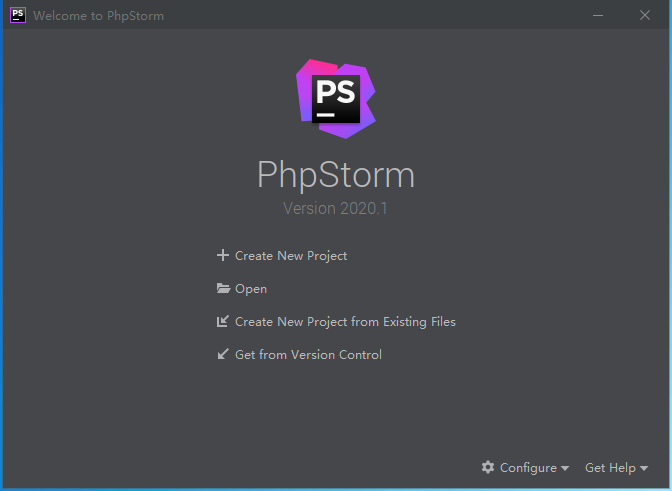Viewport: 672px width, 491px height.
Task: Expand the Get Help dropdown arrow
Action: (x=644, y=469)
